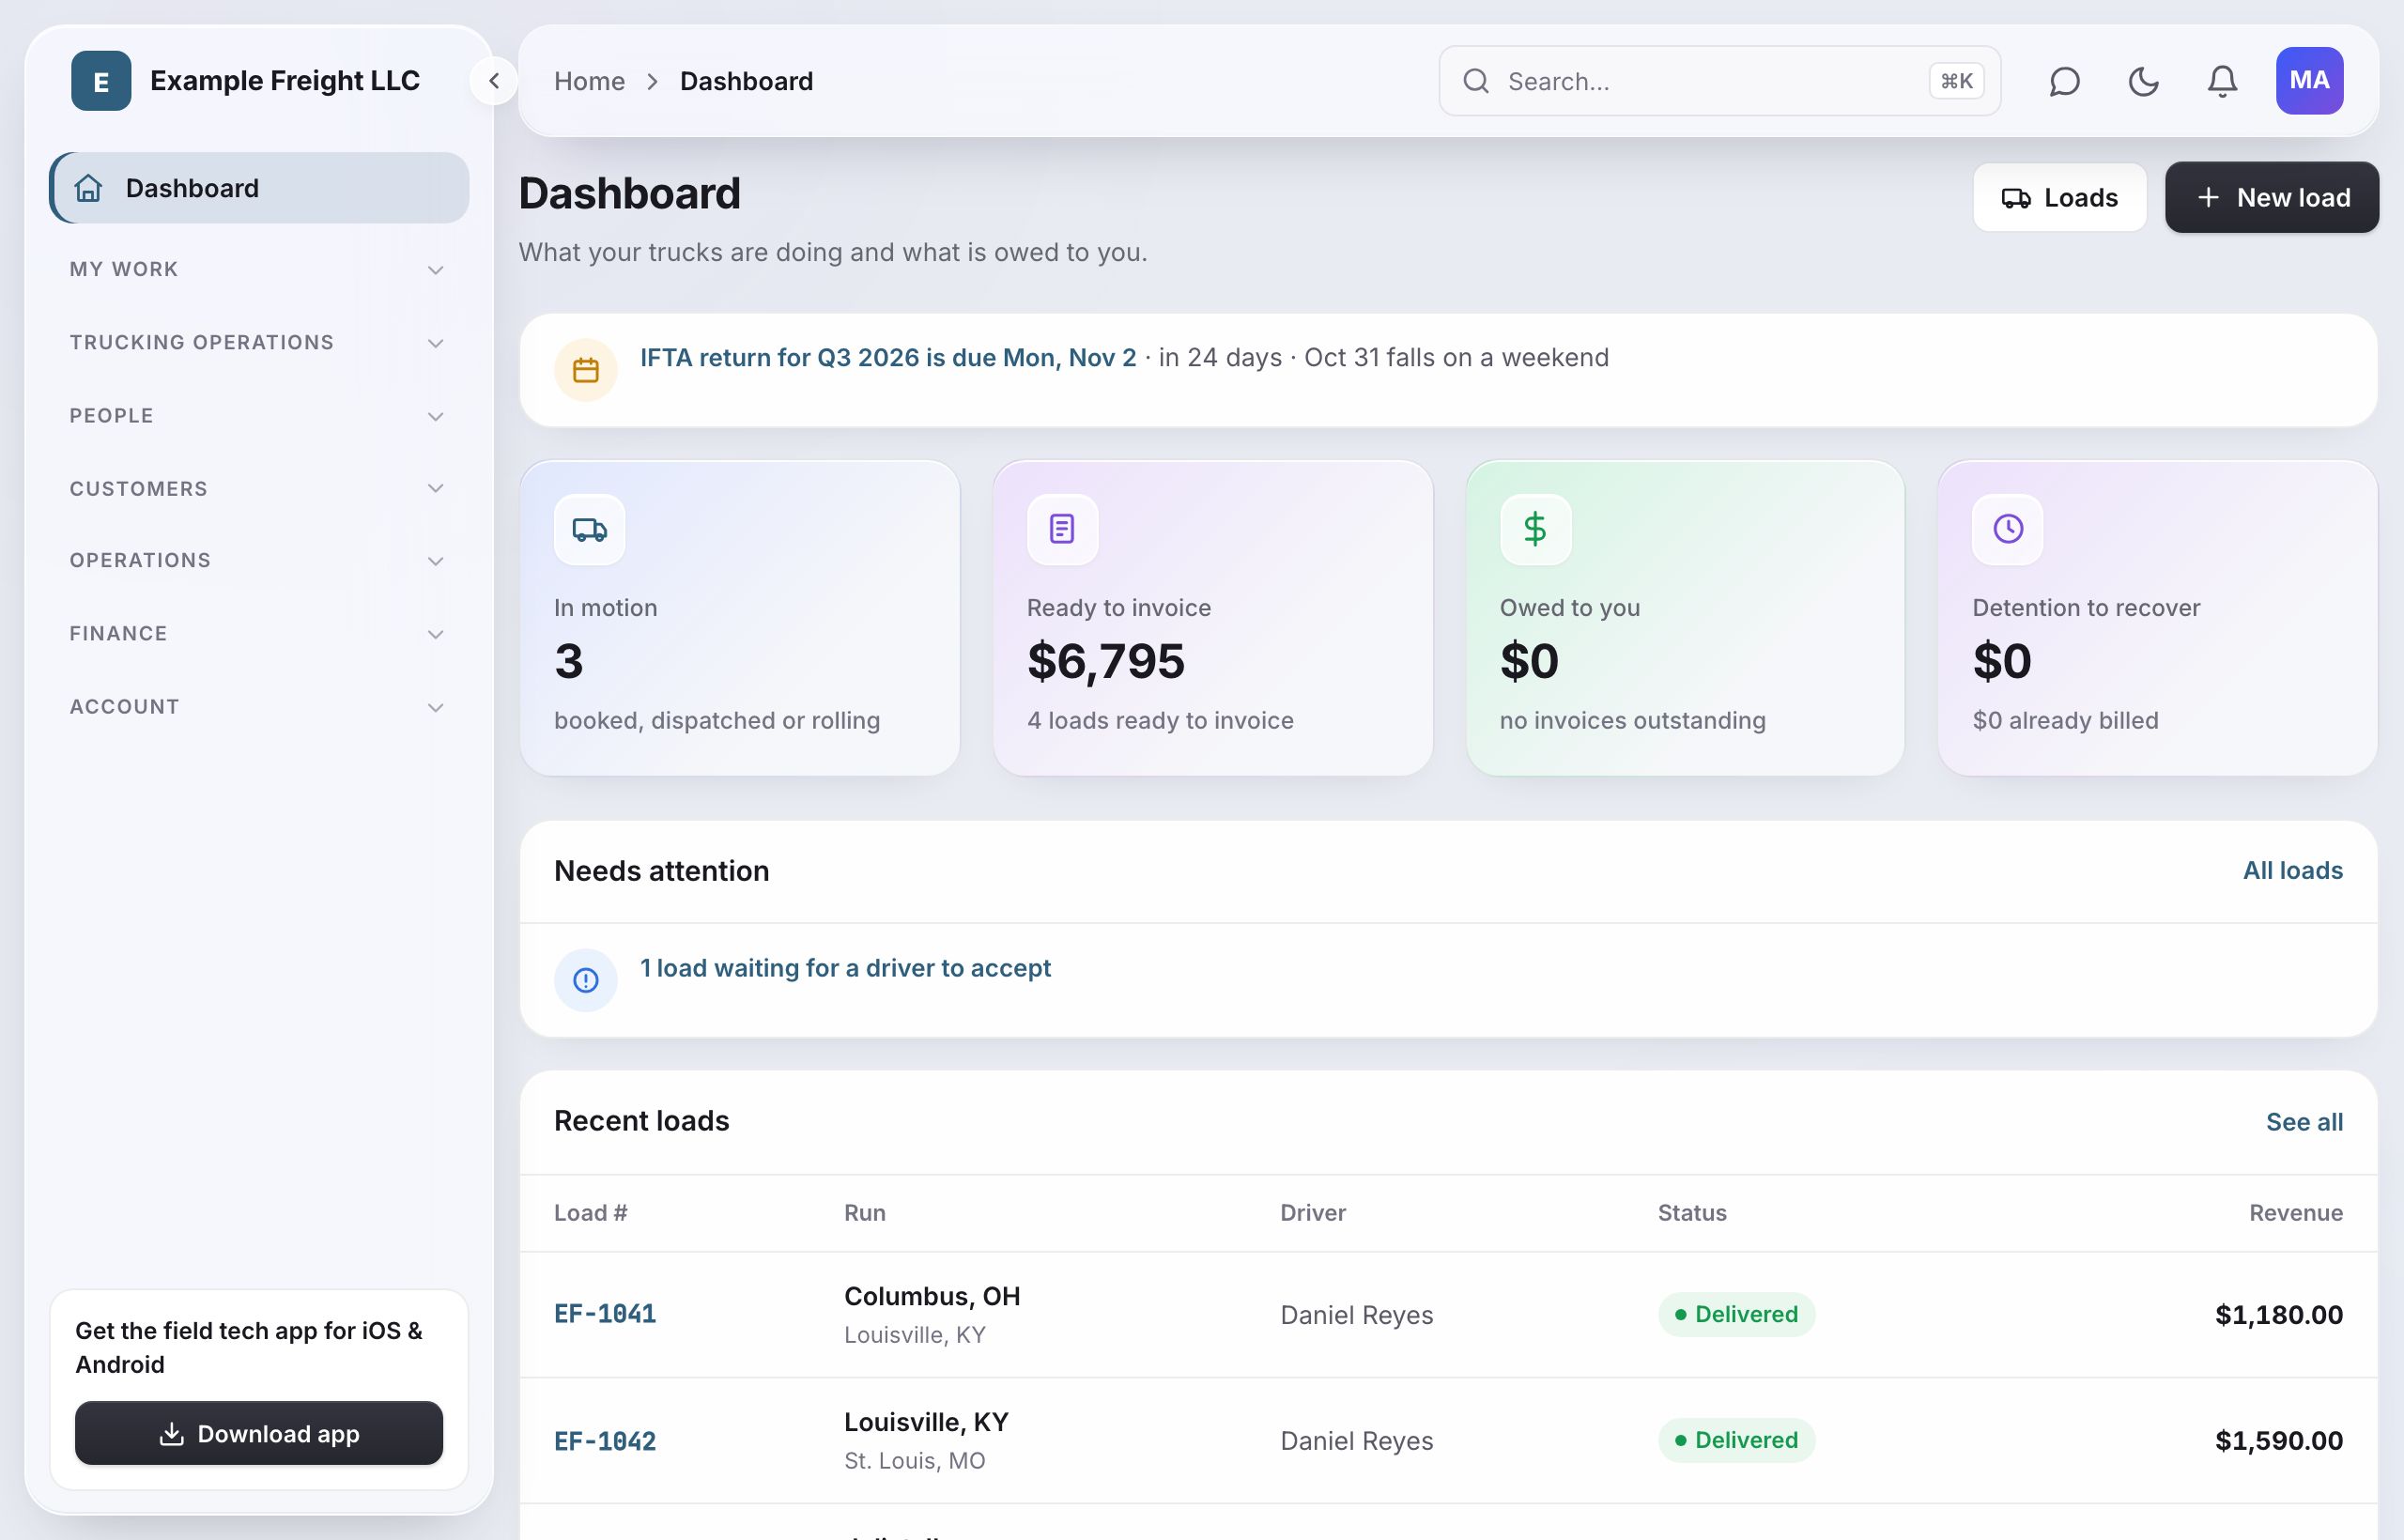Screen dimensions: 2404x1540
Task: Click the Status column header
Action: click(1692, 1212)
